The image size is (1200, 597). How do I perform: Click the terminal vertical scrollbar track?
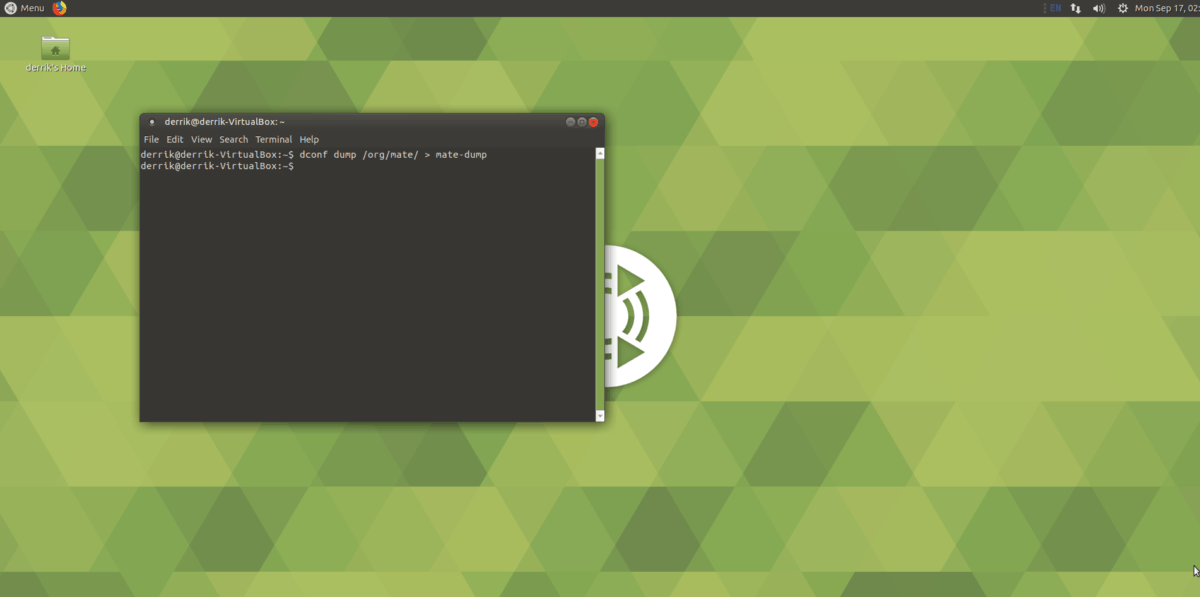[x=600, y=284]
